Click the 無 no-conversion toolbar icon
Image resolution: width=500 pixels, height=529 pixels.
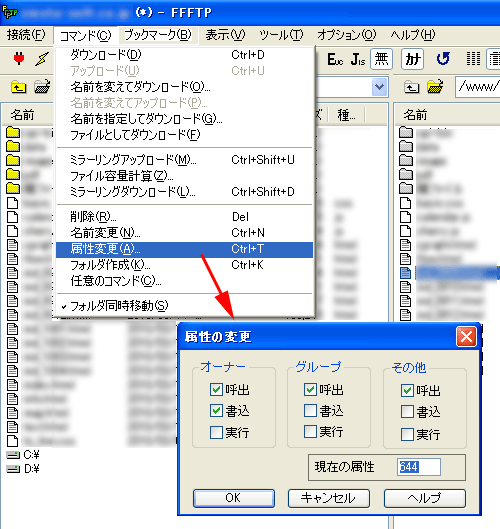381,59
